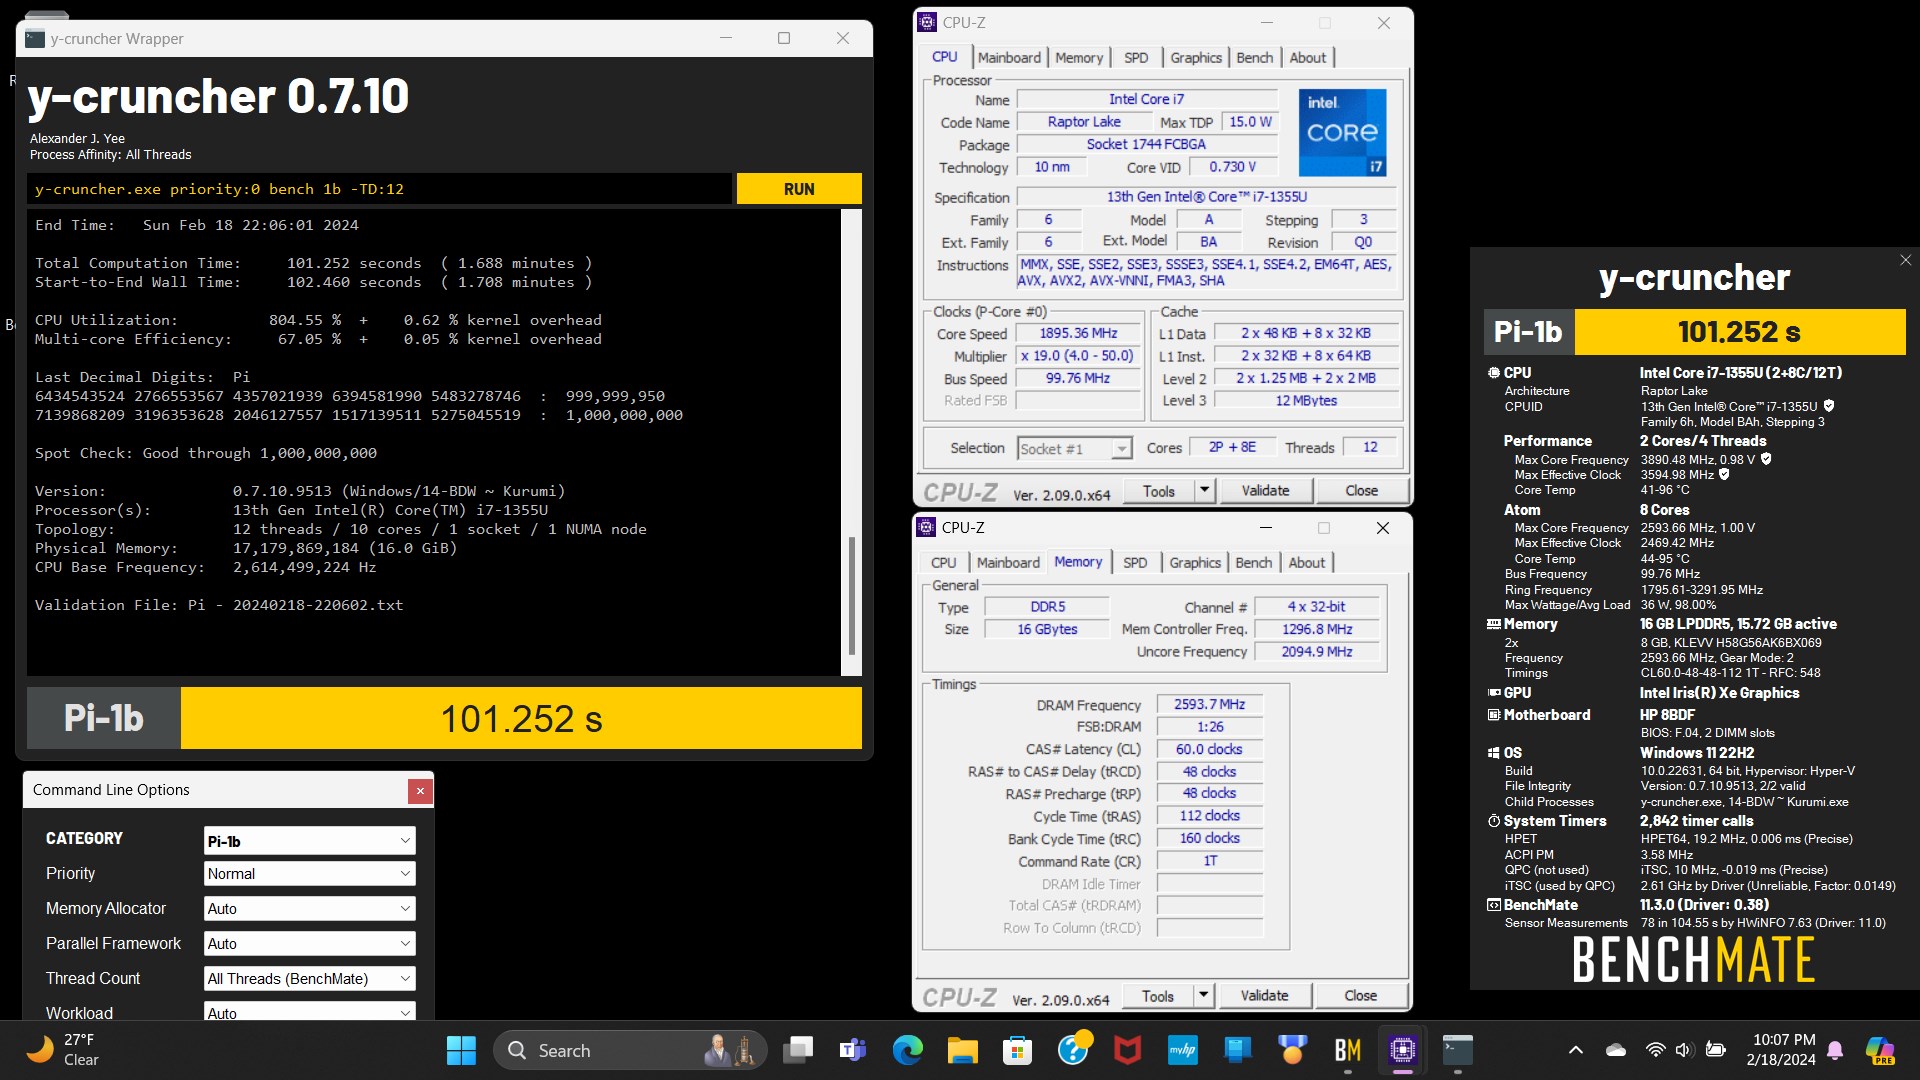
Task: Click the GPU section icon in BenchMate panel
Action: click(x=1494, y=693)
